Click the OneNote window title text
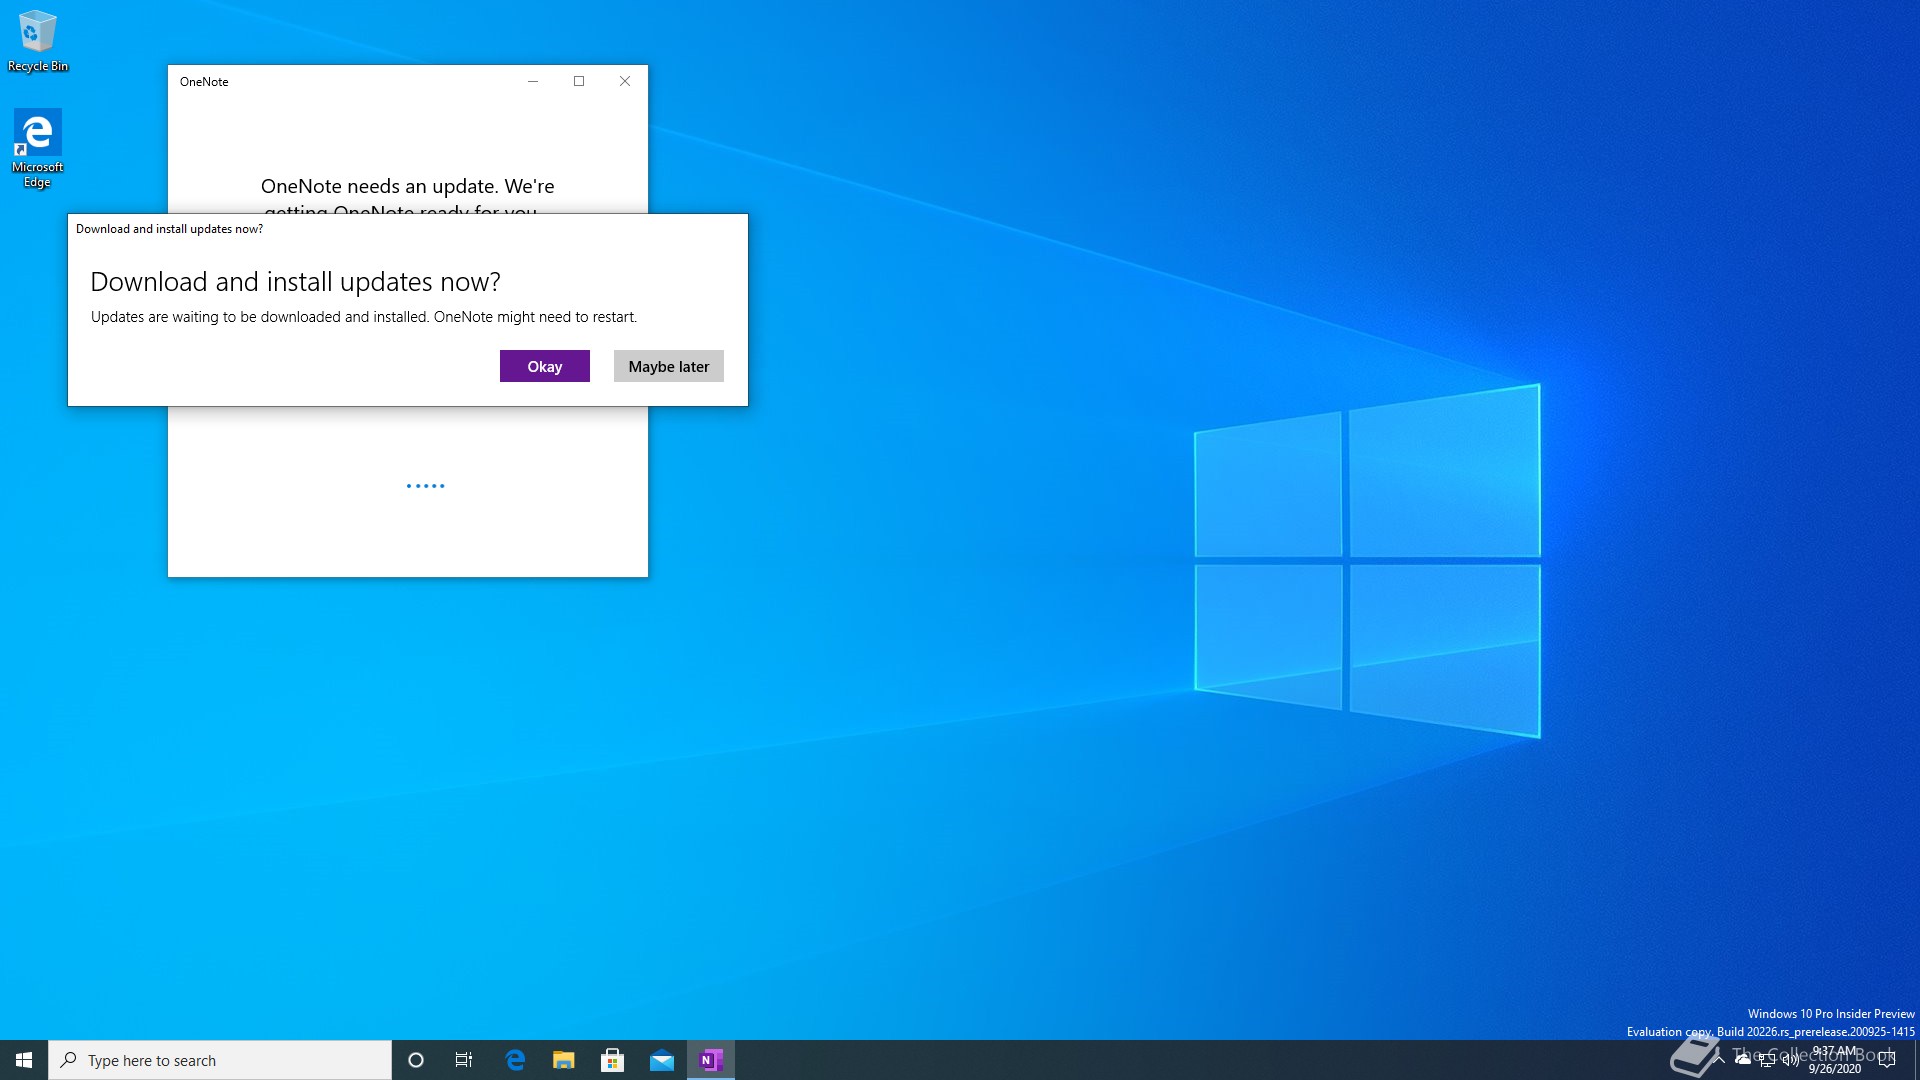1920x1080 pixels. [x=204, y=82]
